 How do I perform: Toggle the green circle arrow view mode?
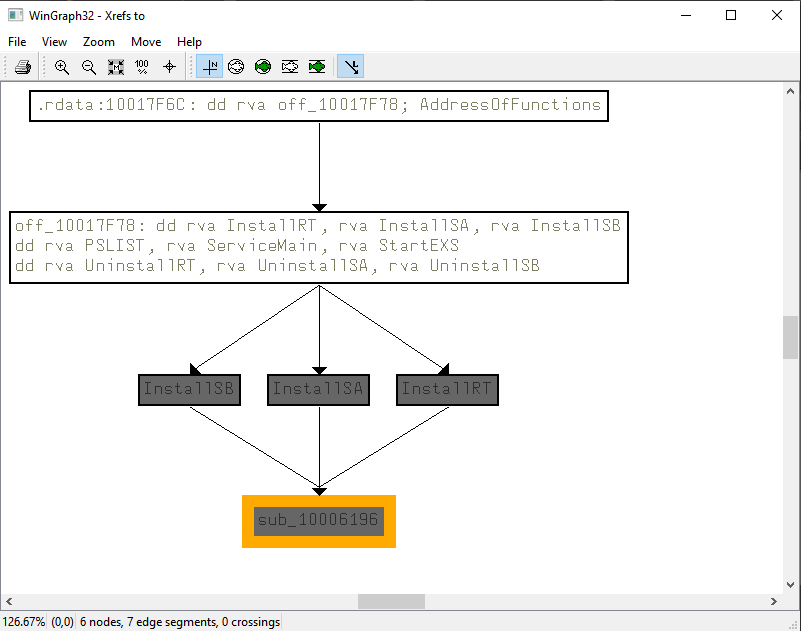point(263,67)
